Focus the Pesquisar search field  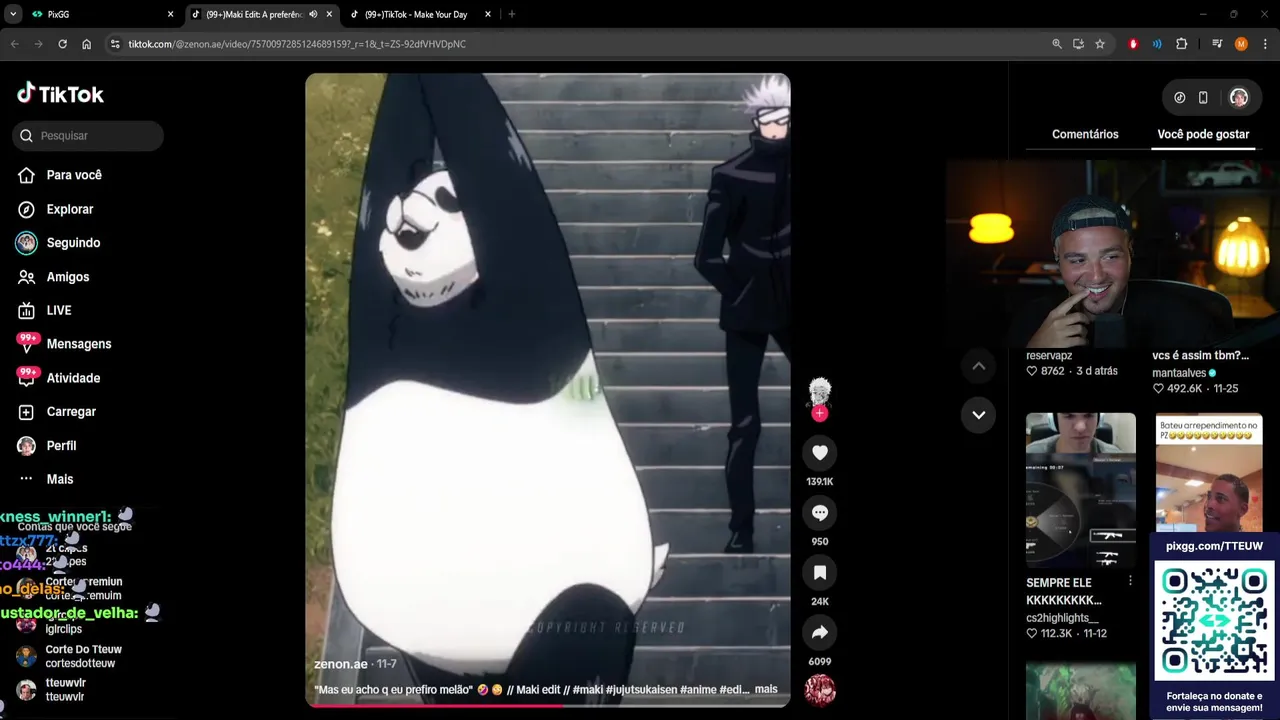88,135
